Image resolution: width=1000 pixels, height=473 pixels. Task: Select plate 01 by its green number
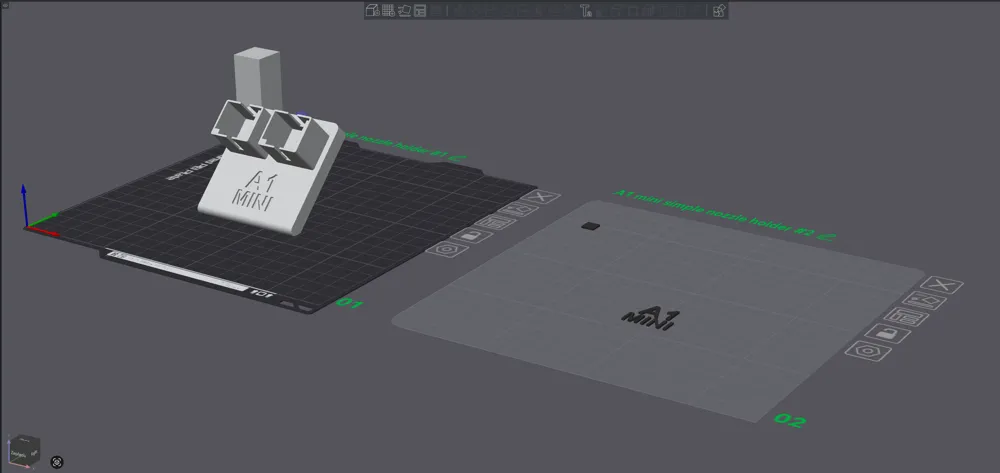[349, 303]
